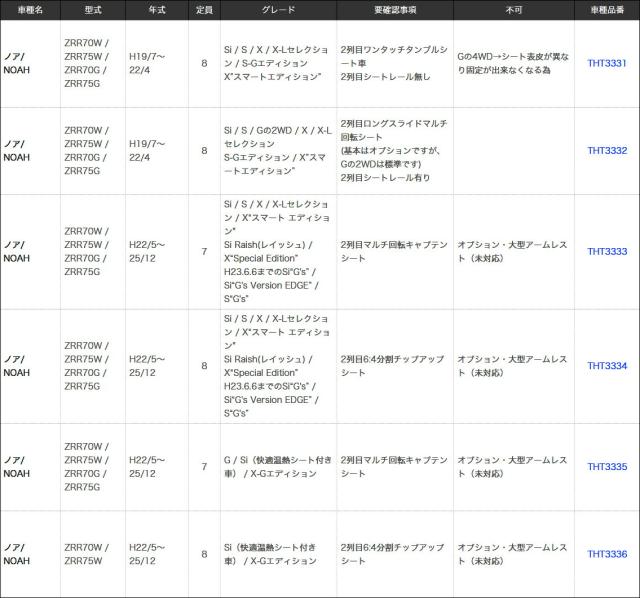
Task: Select the note 'Gの4WD→シート表皮が異なり固定が出来なくなる為'
Action: point(513,63)
